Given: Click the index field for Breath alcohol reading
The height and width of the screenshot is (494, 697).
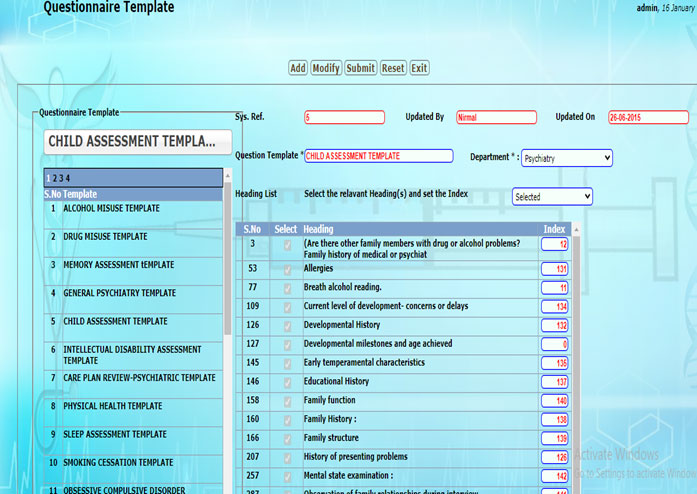Looking at the screenshot, I should click(554, 288).
